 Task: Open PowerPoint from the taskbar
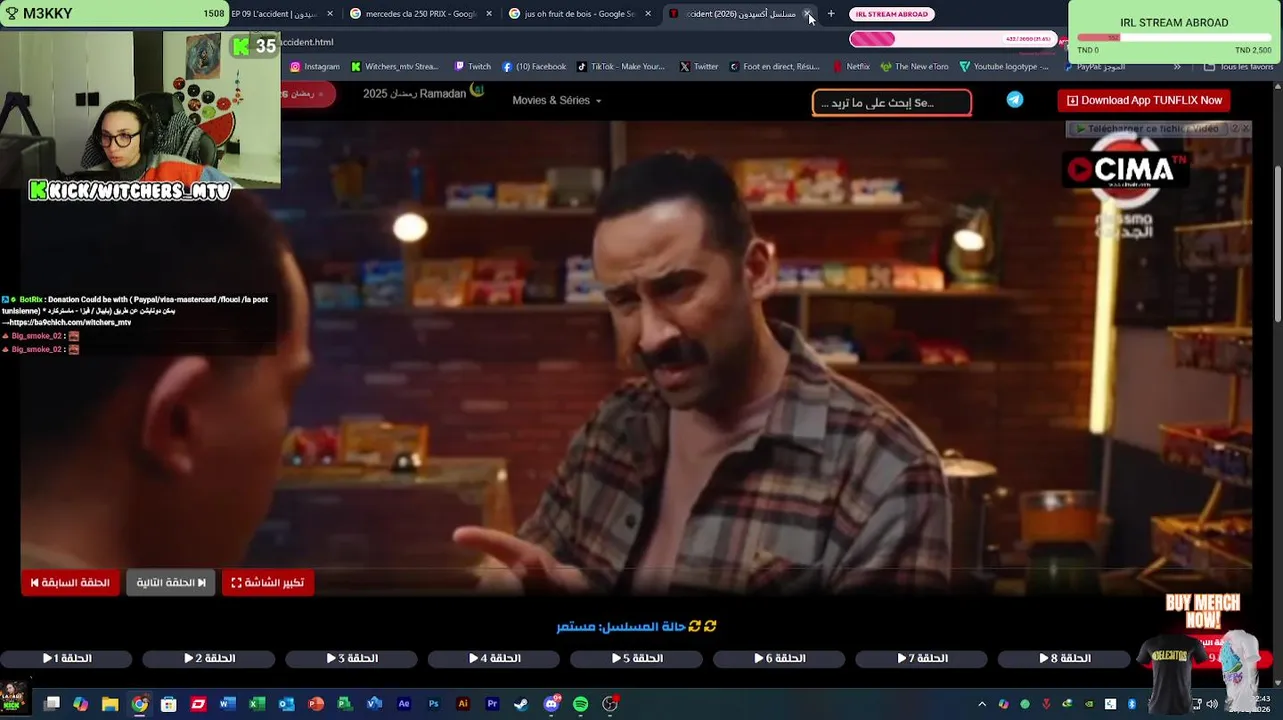pos(316,704)
